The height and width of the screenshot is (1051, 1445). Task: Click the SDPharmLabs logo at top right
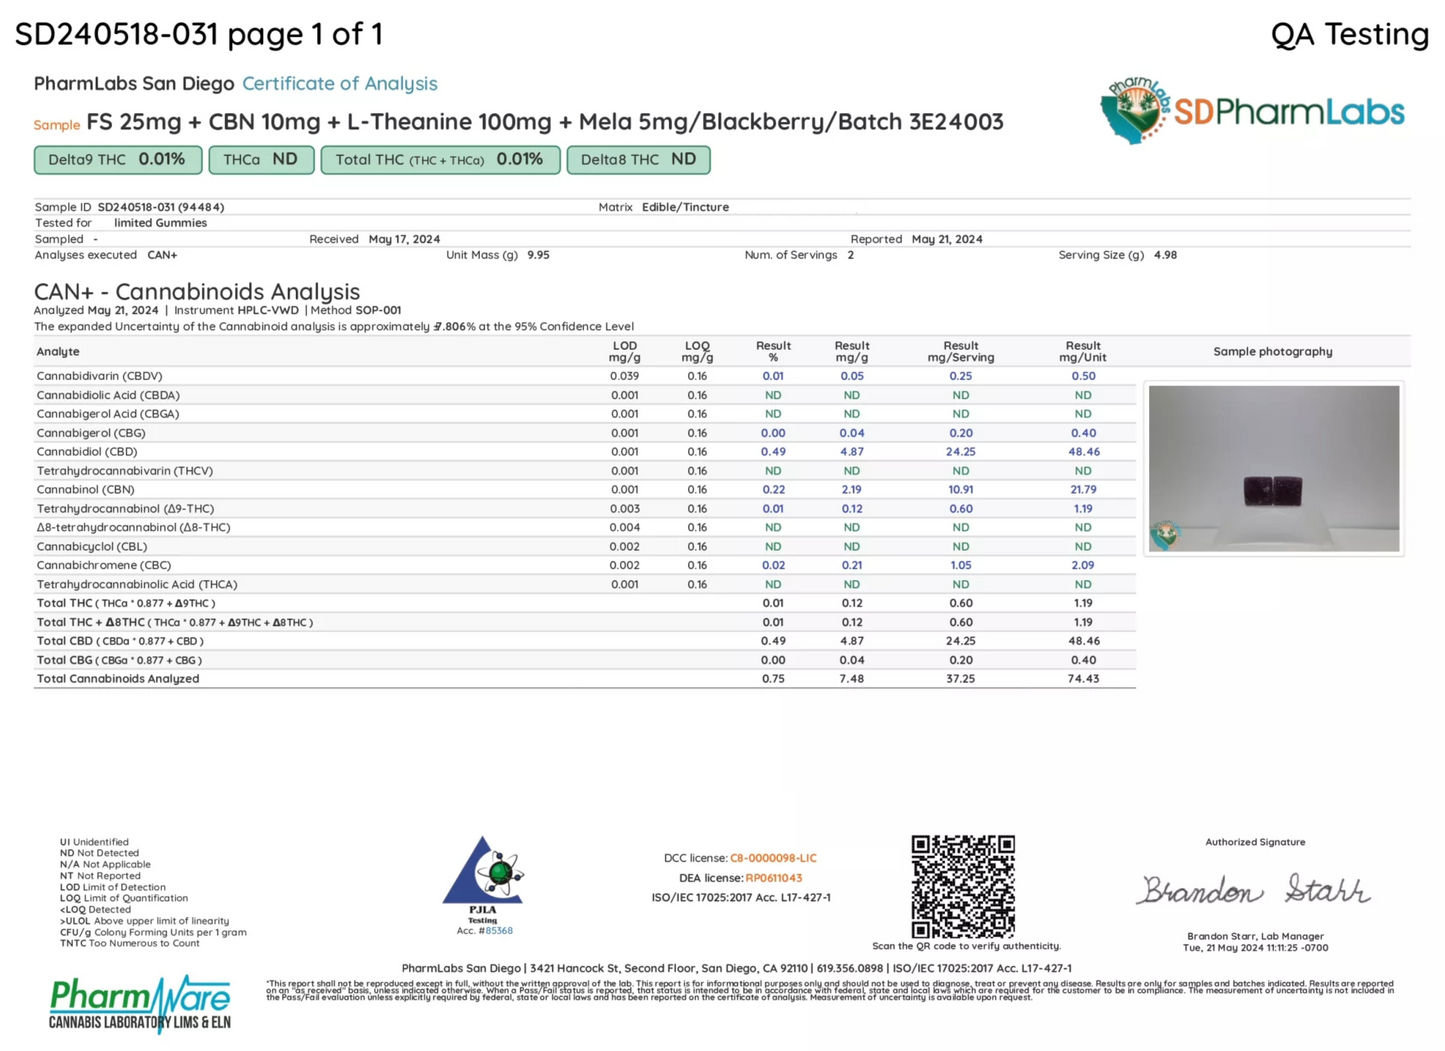tap(1252, 111)
